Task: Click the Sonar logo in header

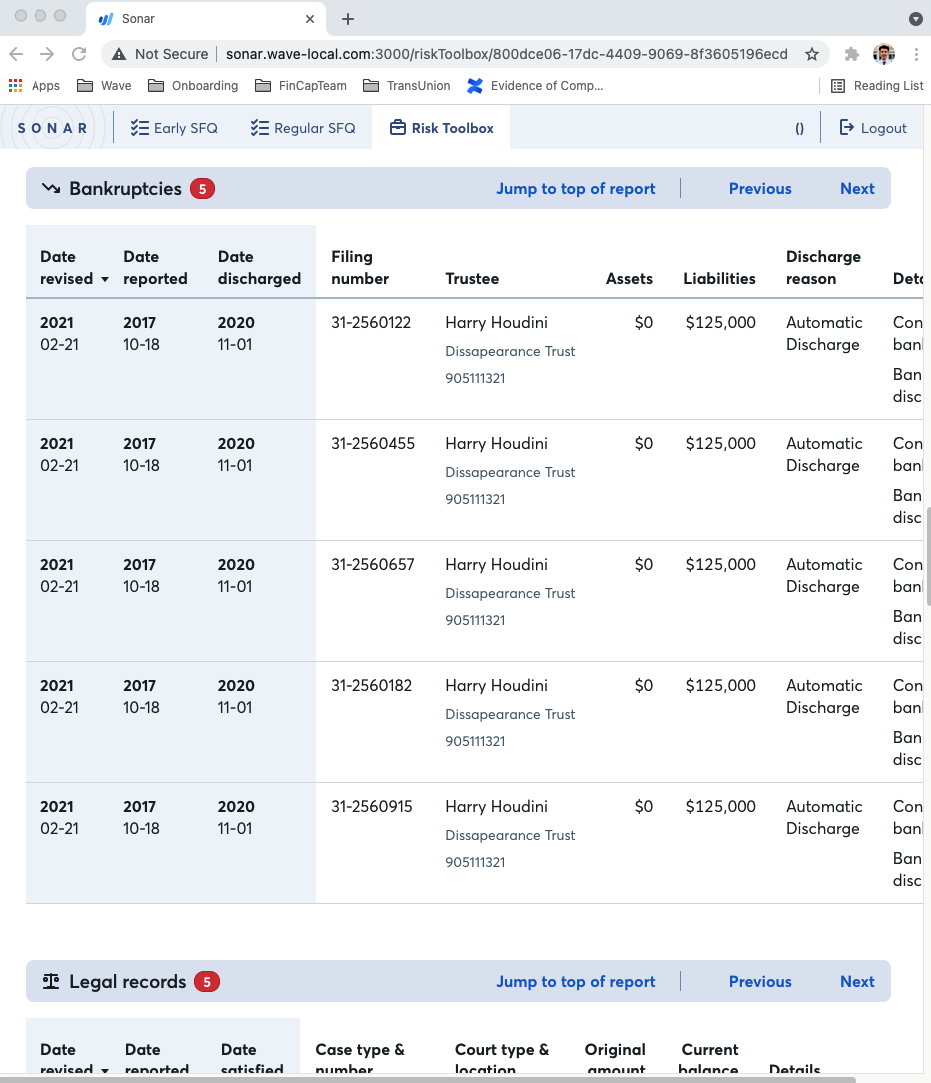Action: point(53,128)
